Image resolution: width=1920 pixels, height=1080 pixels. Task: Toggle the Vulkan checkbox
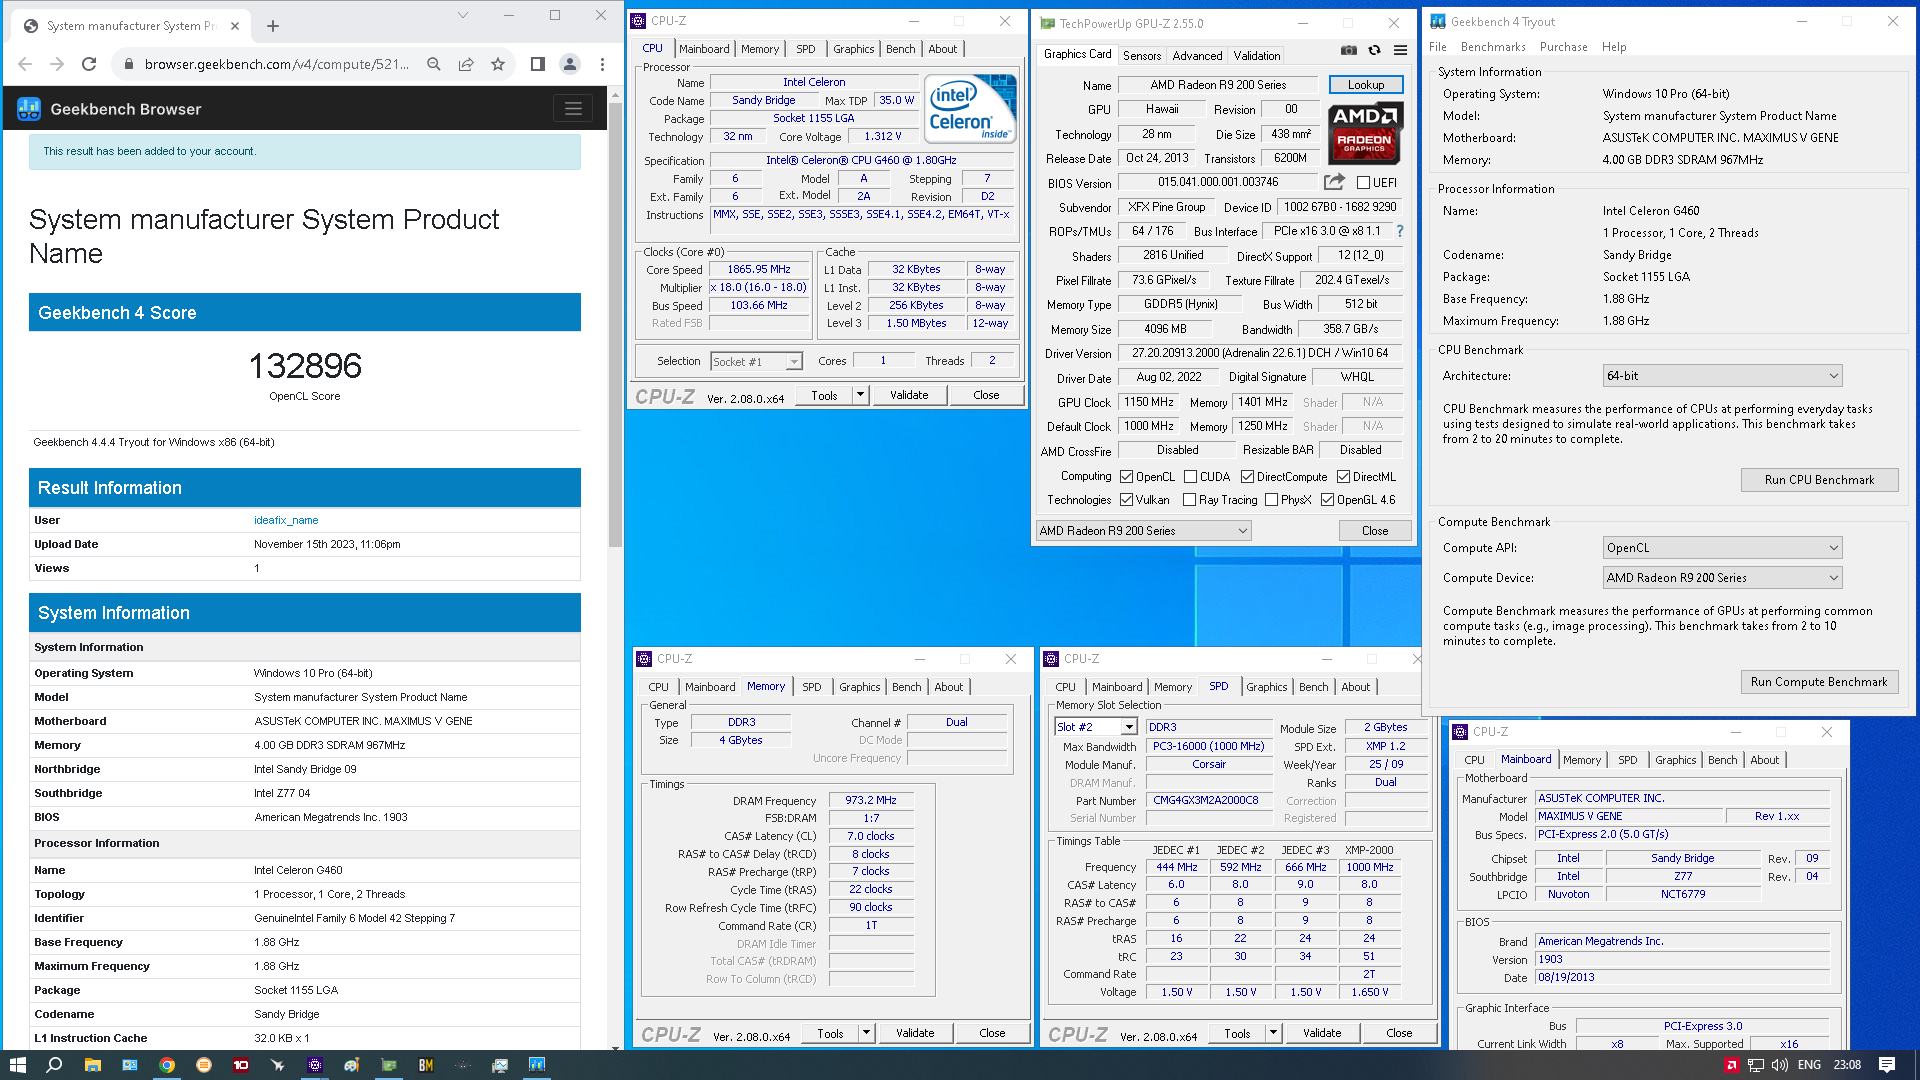pyautogui.click(x=1126, y=500)
